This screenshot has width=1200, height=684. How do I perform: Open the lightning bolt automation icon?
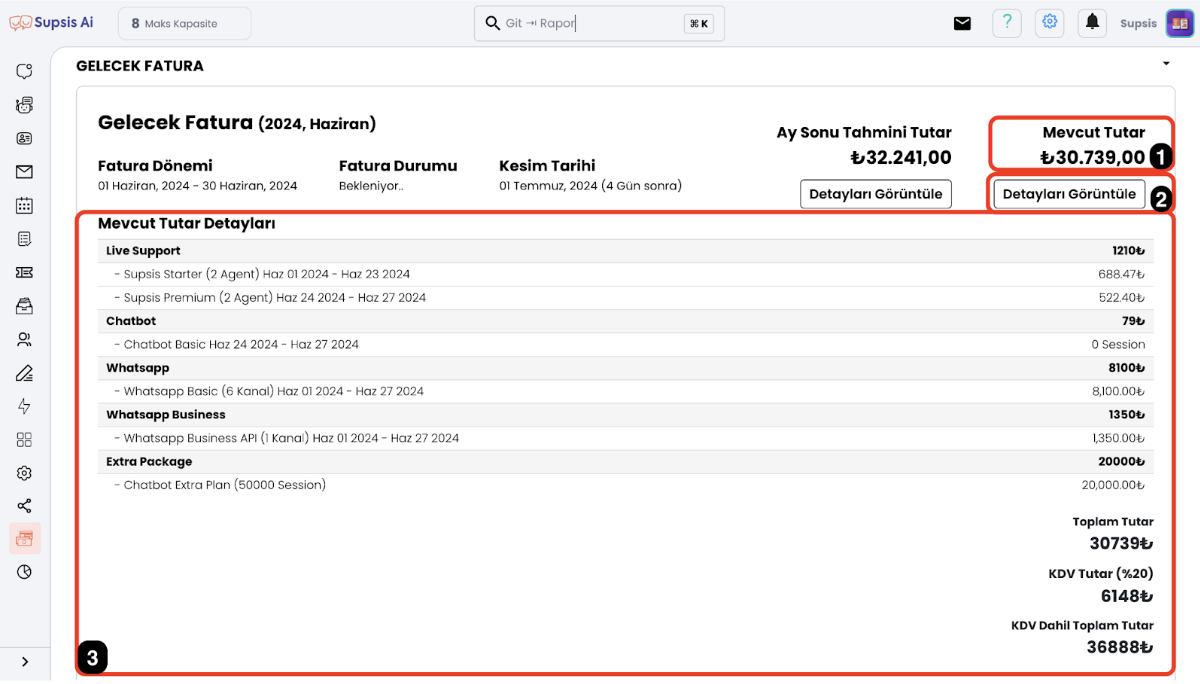click(x=24, y=406)
